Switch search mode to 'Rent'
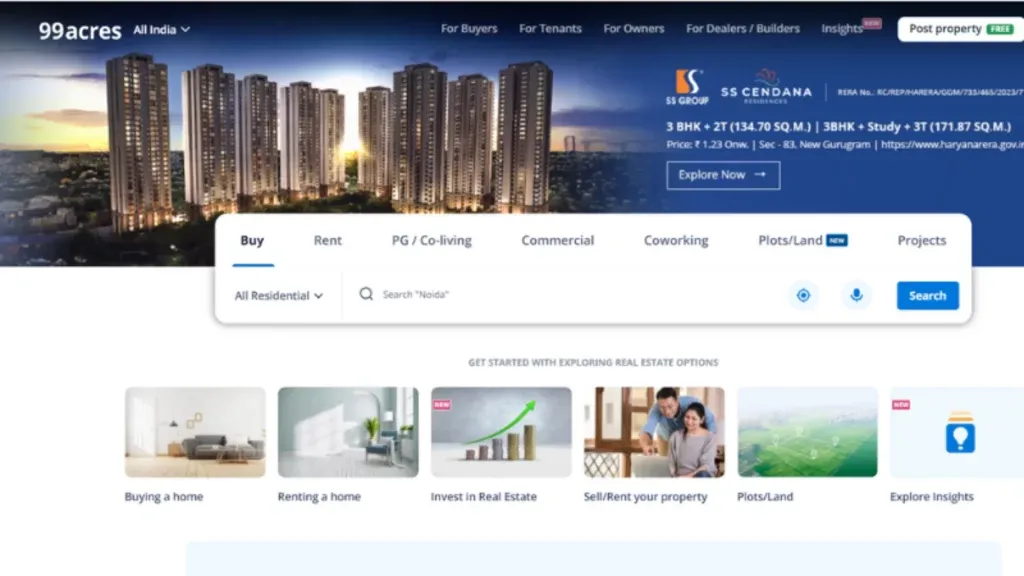Screen dimensions: 1024x576 [327, 240]
